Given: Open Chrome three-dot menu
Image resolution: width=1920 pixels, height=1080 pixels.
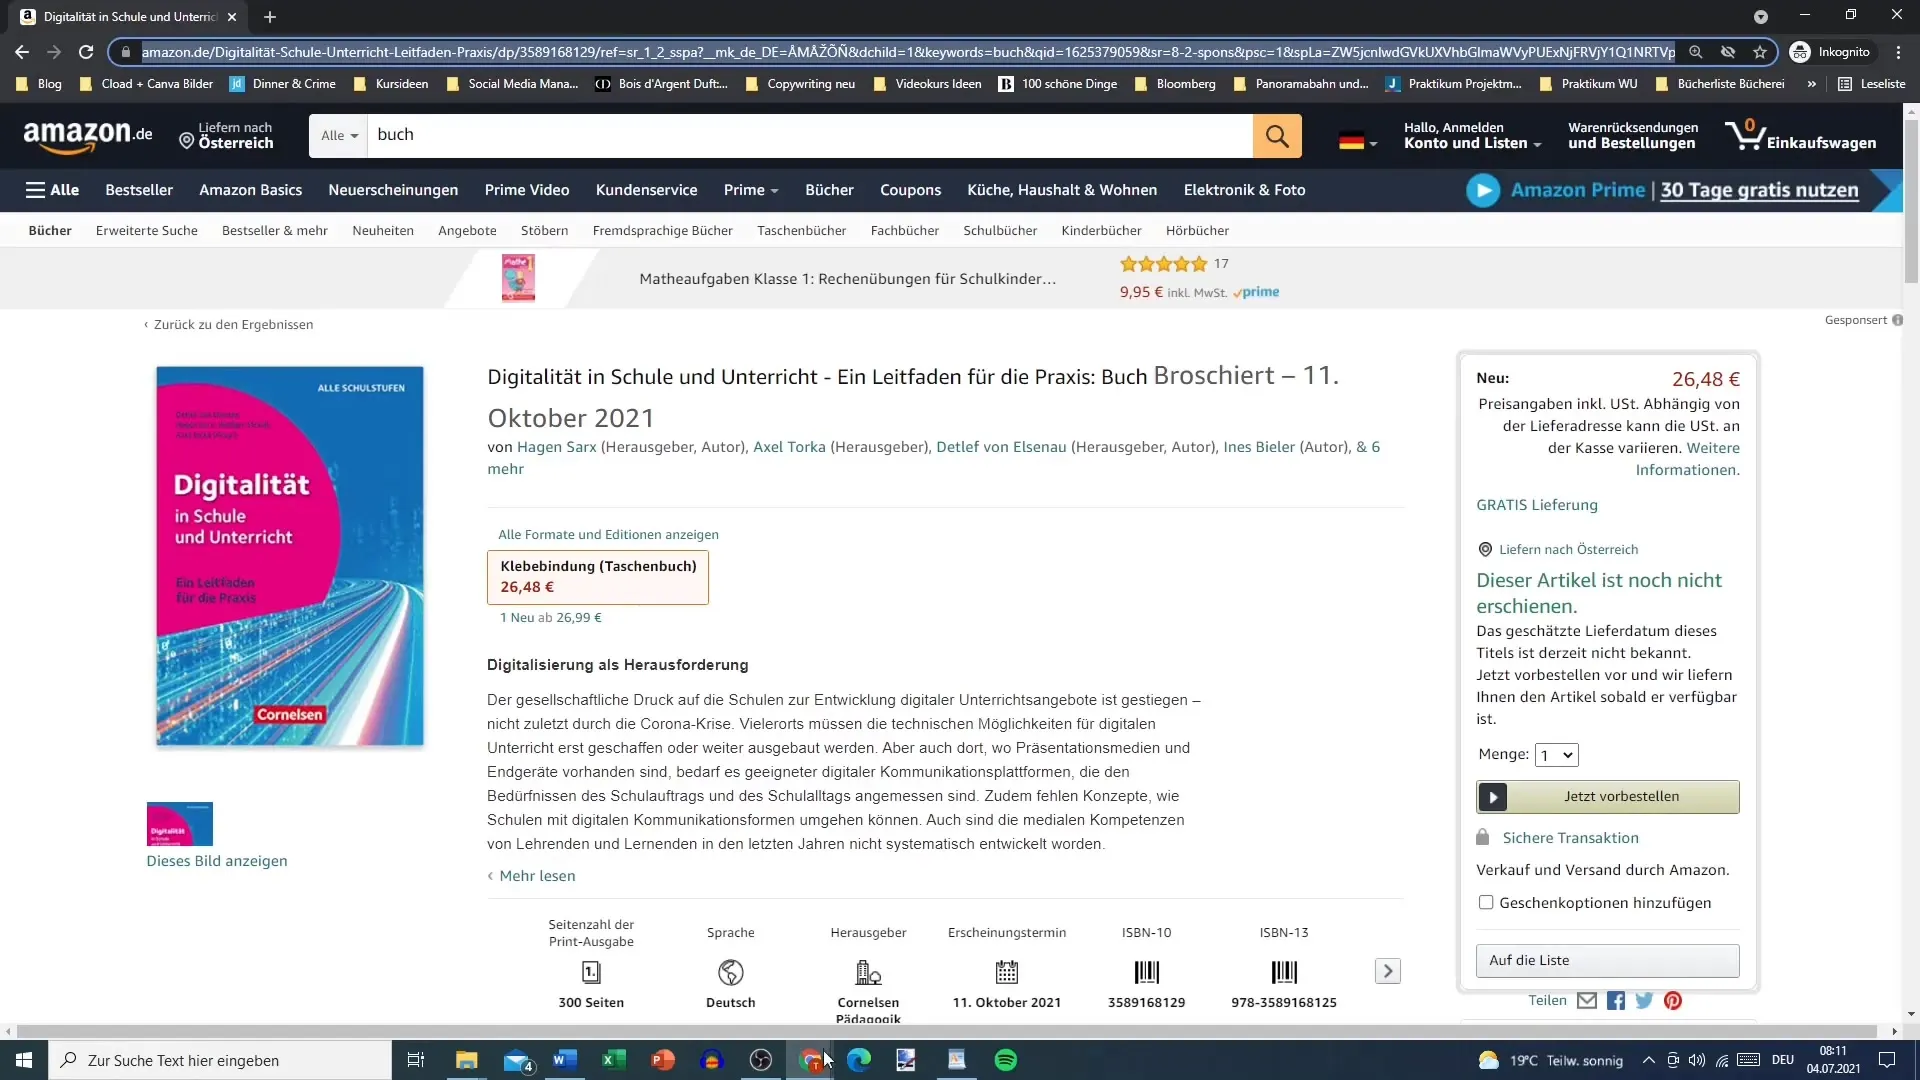Looking at the screenshot, I should point(1898,52).
